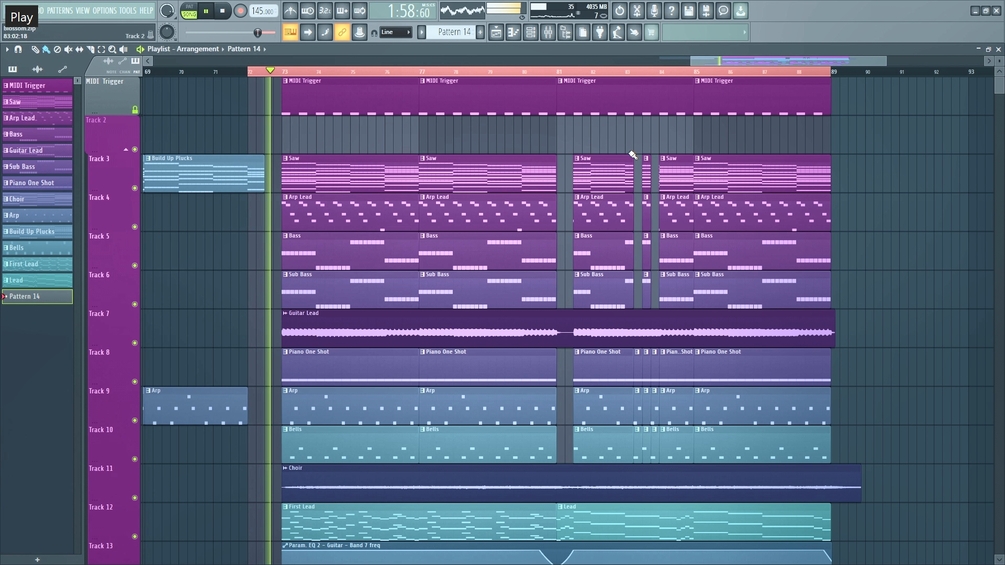Viewport: 1005px width, 565px height.
Task: Open the TOOLS menu
Action: tap(128, 11)
